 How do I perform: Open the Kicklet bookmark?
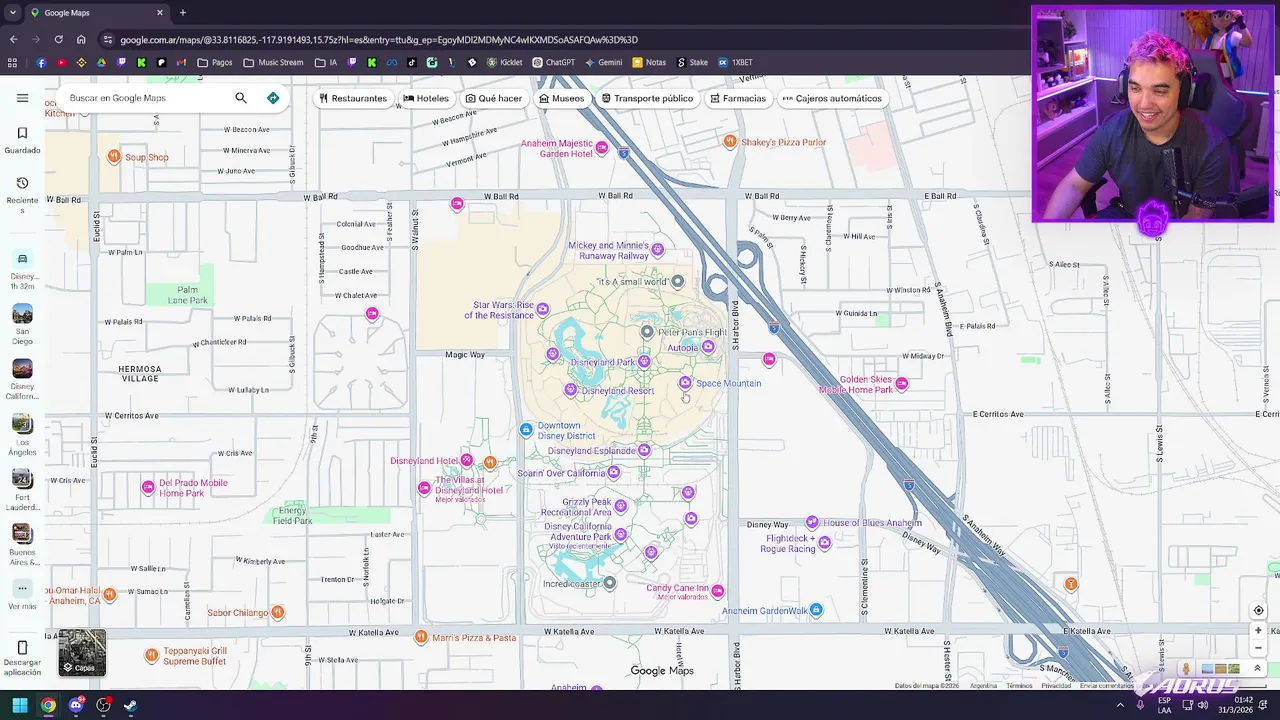(x=504, y=62)
